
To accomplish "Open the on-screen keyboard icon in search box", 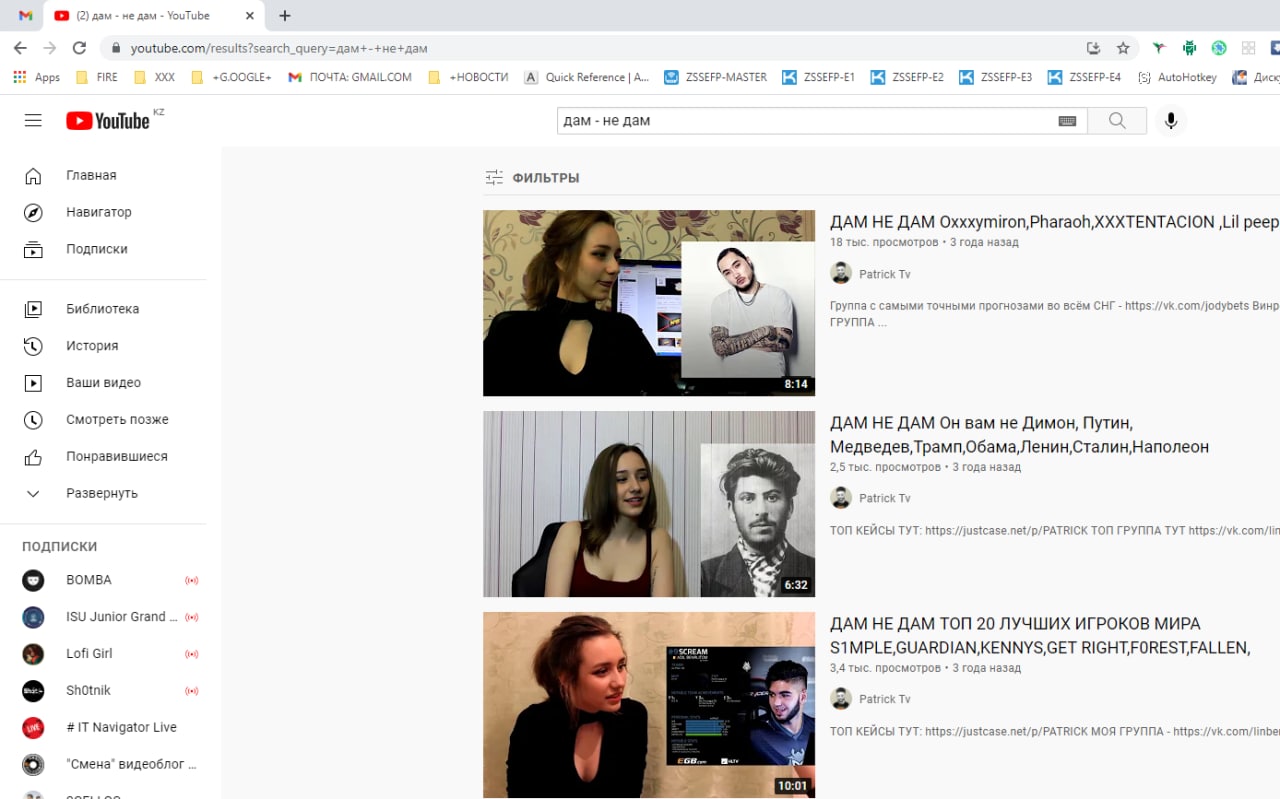I will coord(1067,121).
